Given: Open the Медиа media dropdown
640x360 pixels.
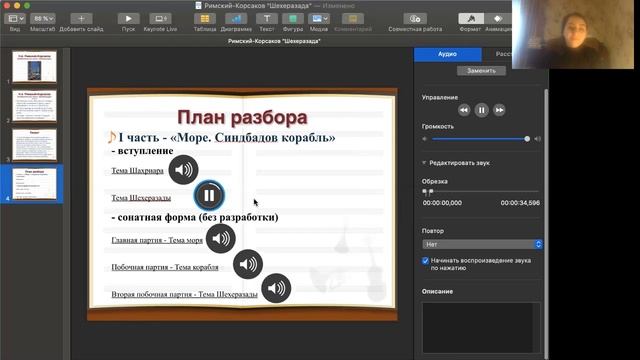Looking at the screenshot, I should point(319,19).
